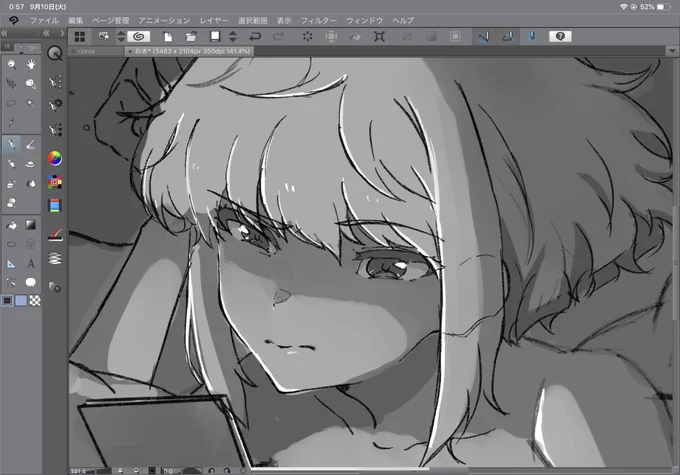Click the 141.4 zoom value field

[x=78, y=471]
